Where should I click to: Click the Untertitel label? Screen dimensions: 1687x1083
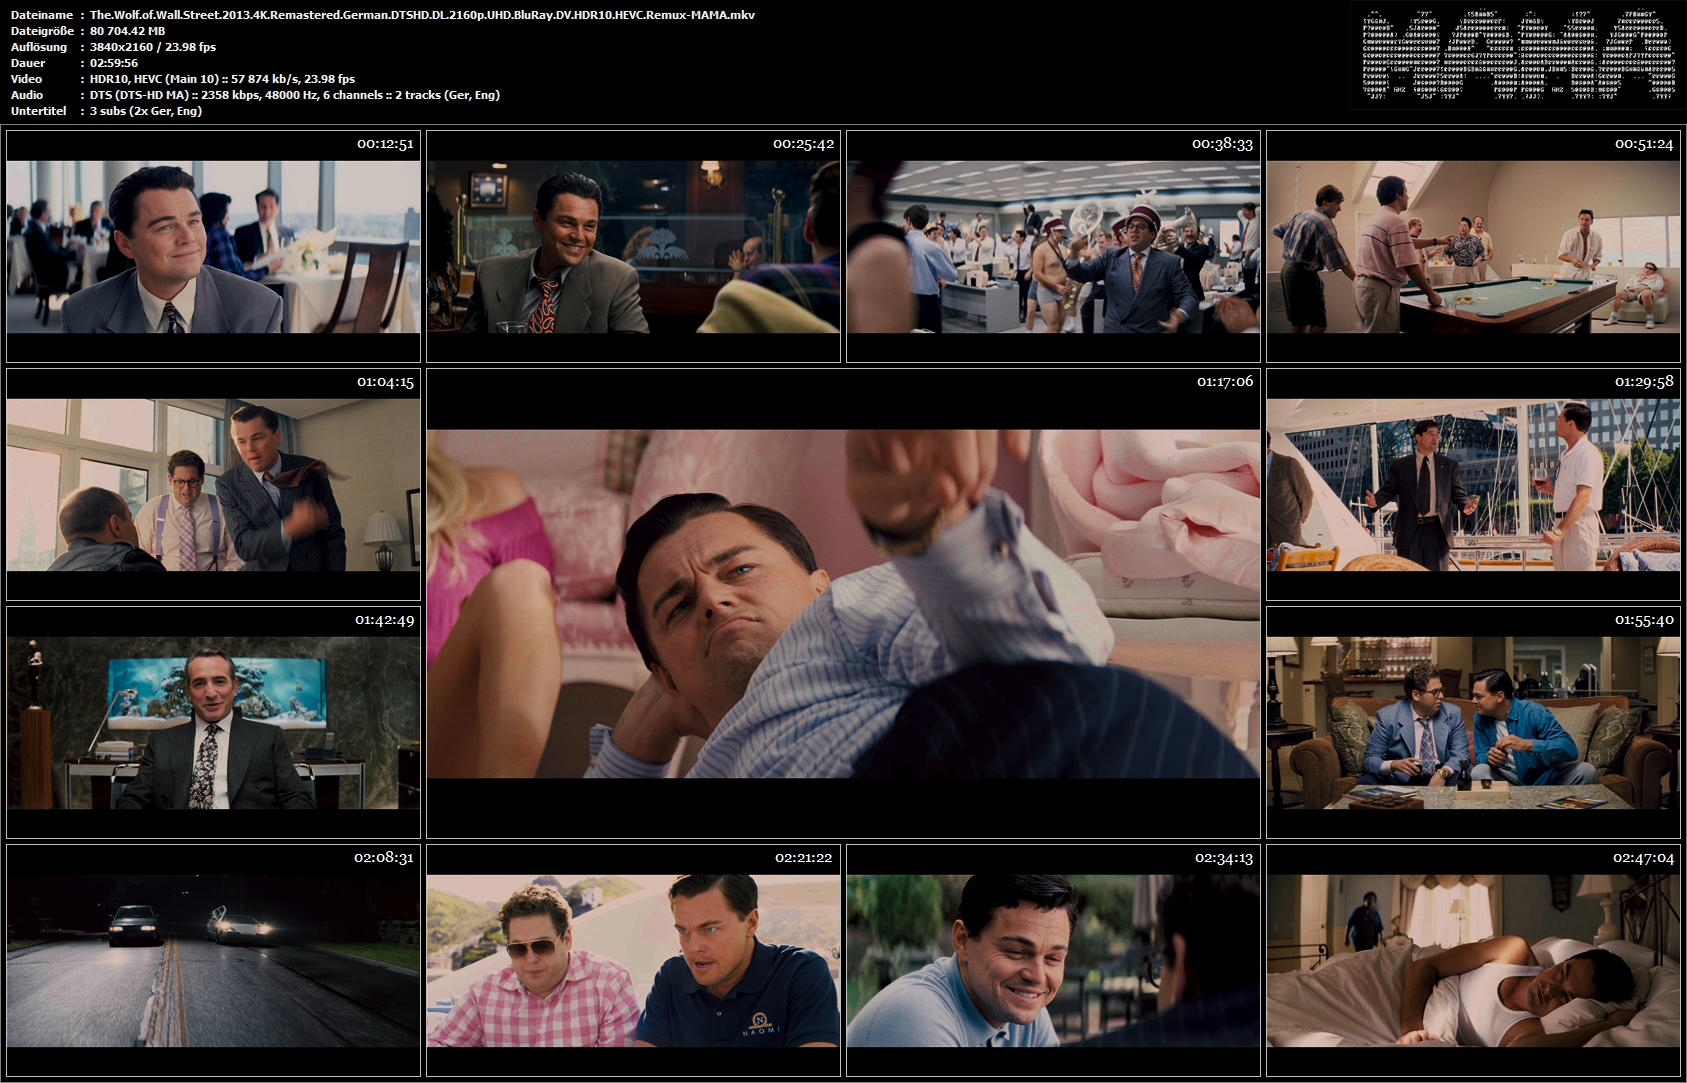pos(38,111)
